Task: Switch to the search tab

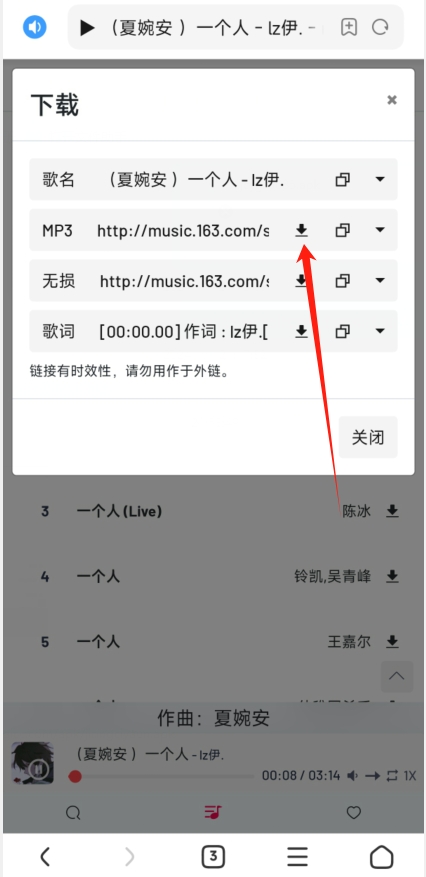Action: pos(73,812)
